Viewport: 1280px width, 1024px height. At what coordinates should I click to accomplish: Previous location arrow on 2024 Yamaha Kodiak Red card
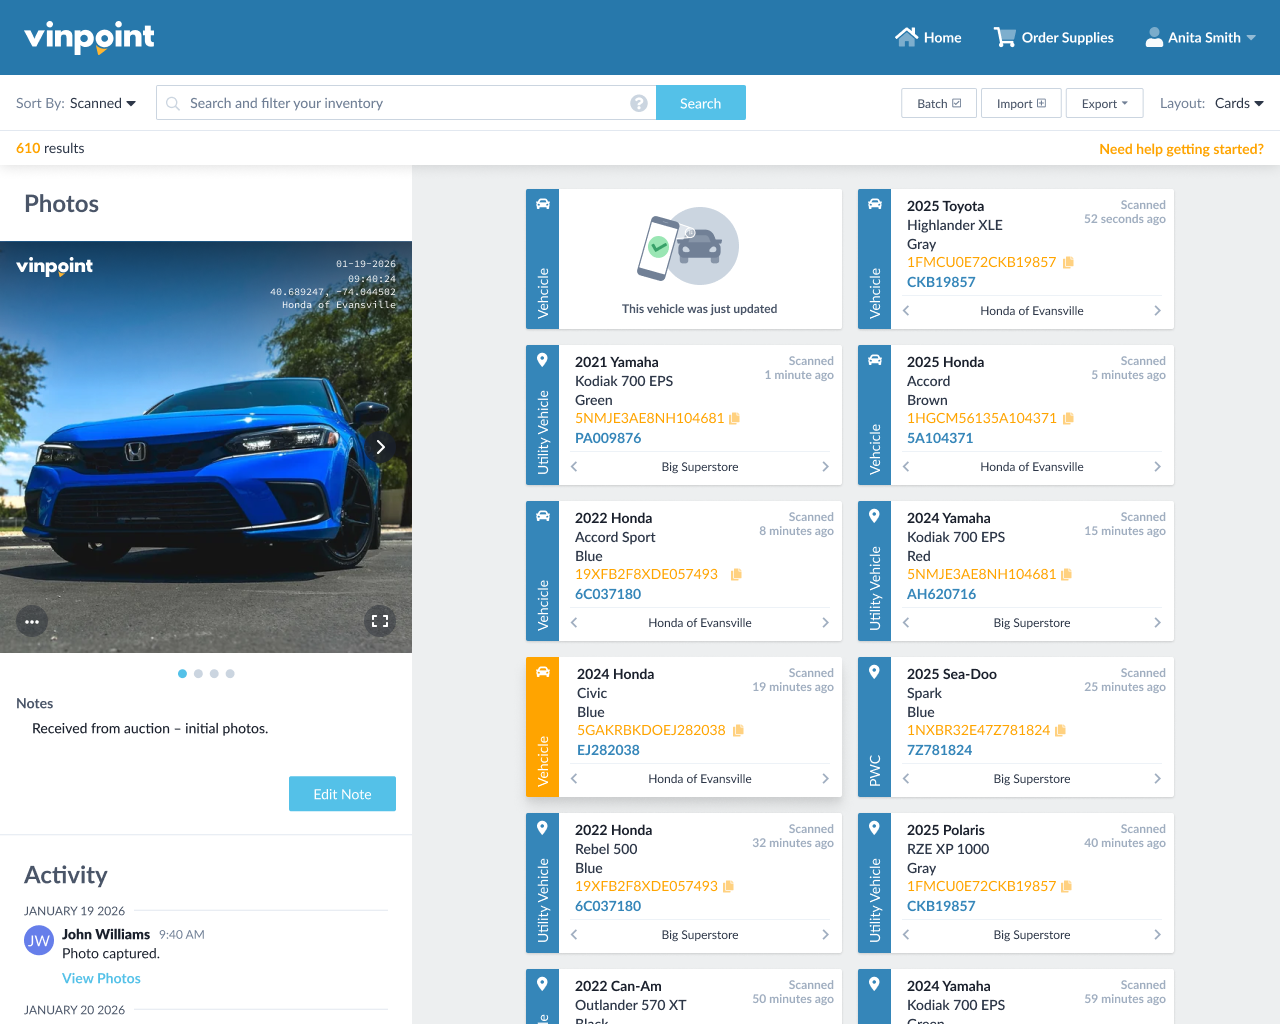click(906, 623)
